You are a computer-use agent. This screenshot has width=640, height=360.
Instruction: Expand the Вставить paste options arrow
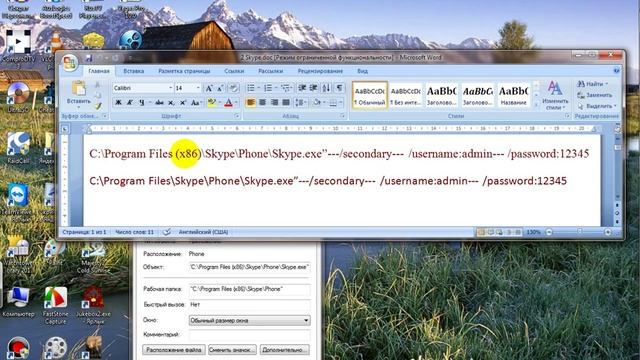tap(78, 108)
